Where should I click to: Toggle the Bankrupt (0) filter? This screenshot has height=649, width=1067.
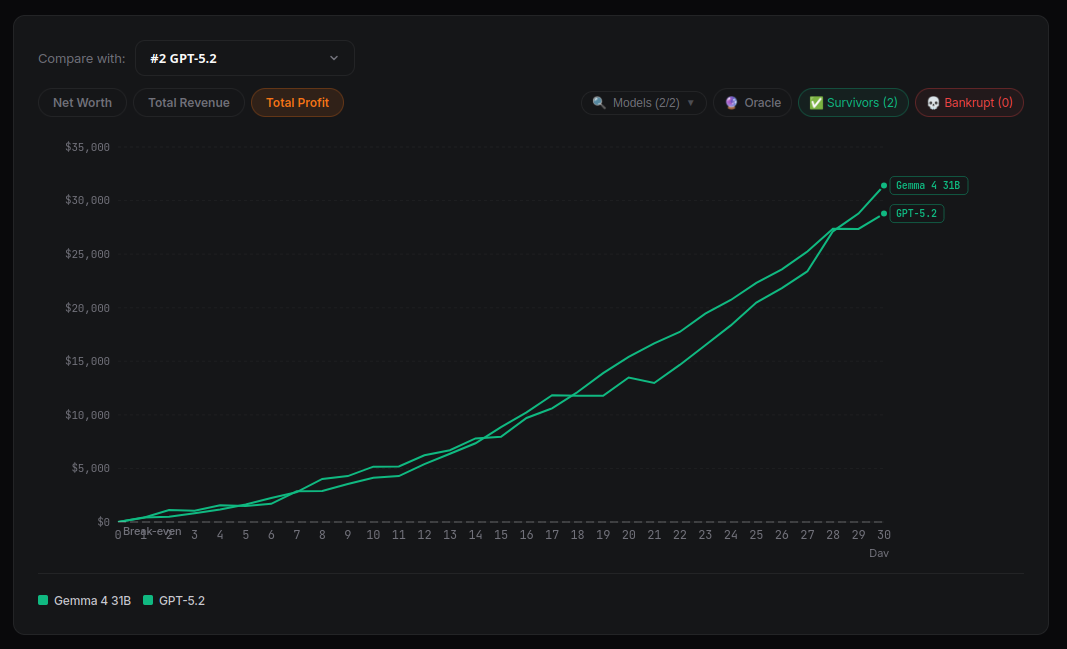[970, 103]
